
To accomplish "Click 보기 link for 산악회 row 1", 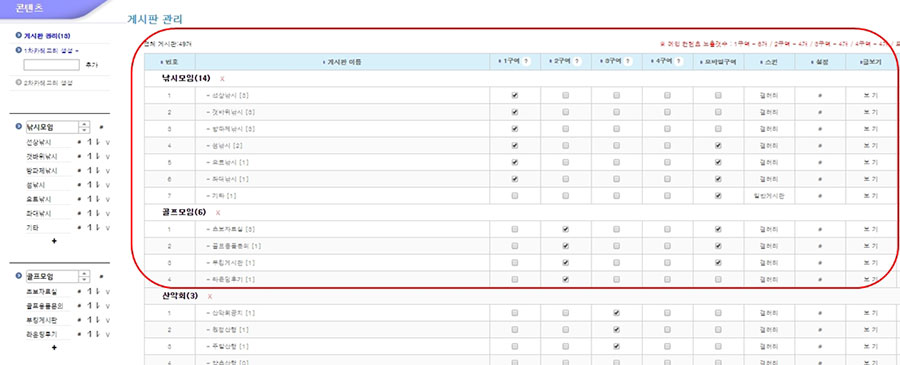I will [870, 313].
